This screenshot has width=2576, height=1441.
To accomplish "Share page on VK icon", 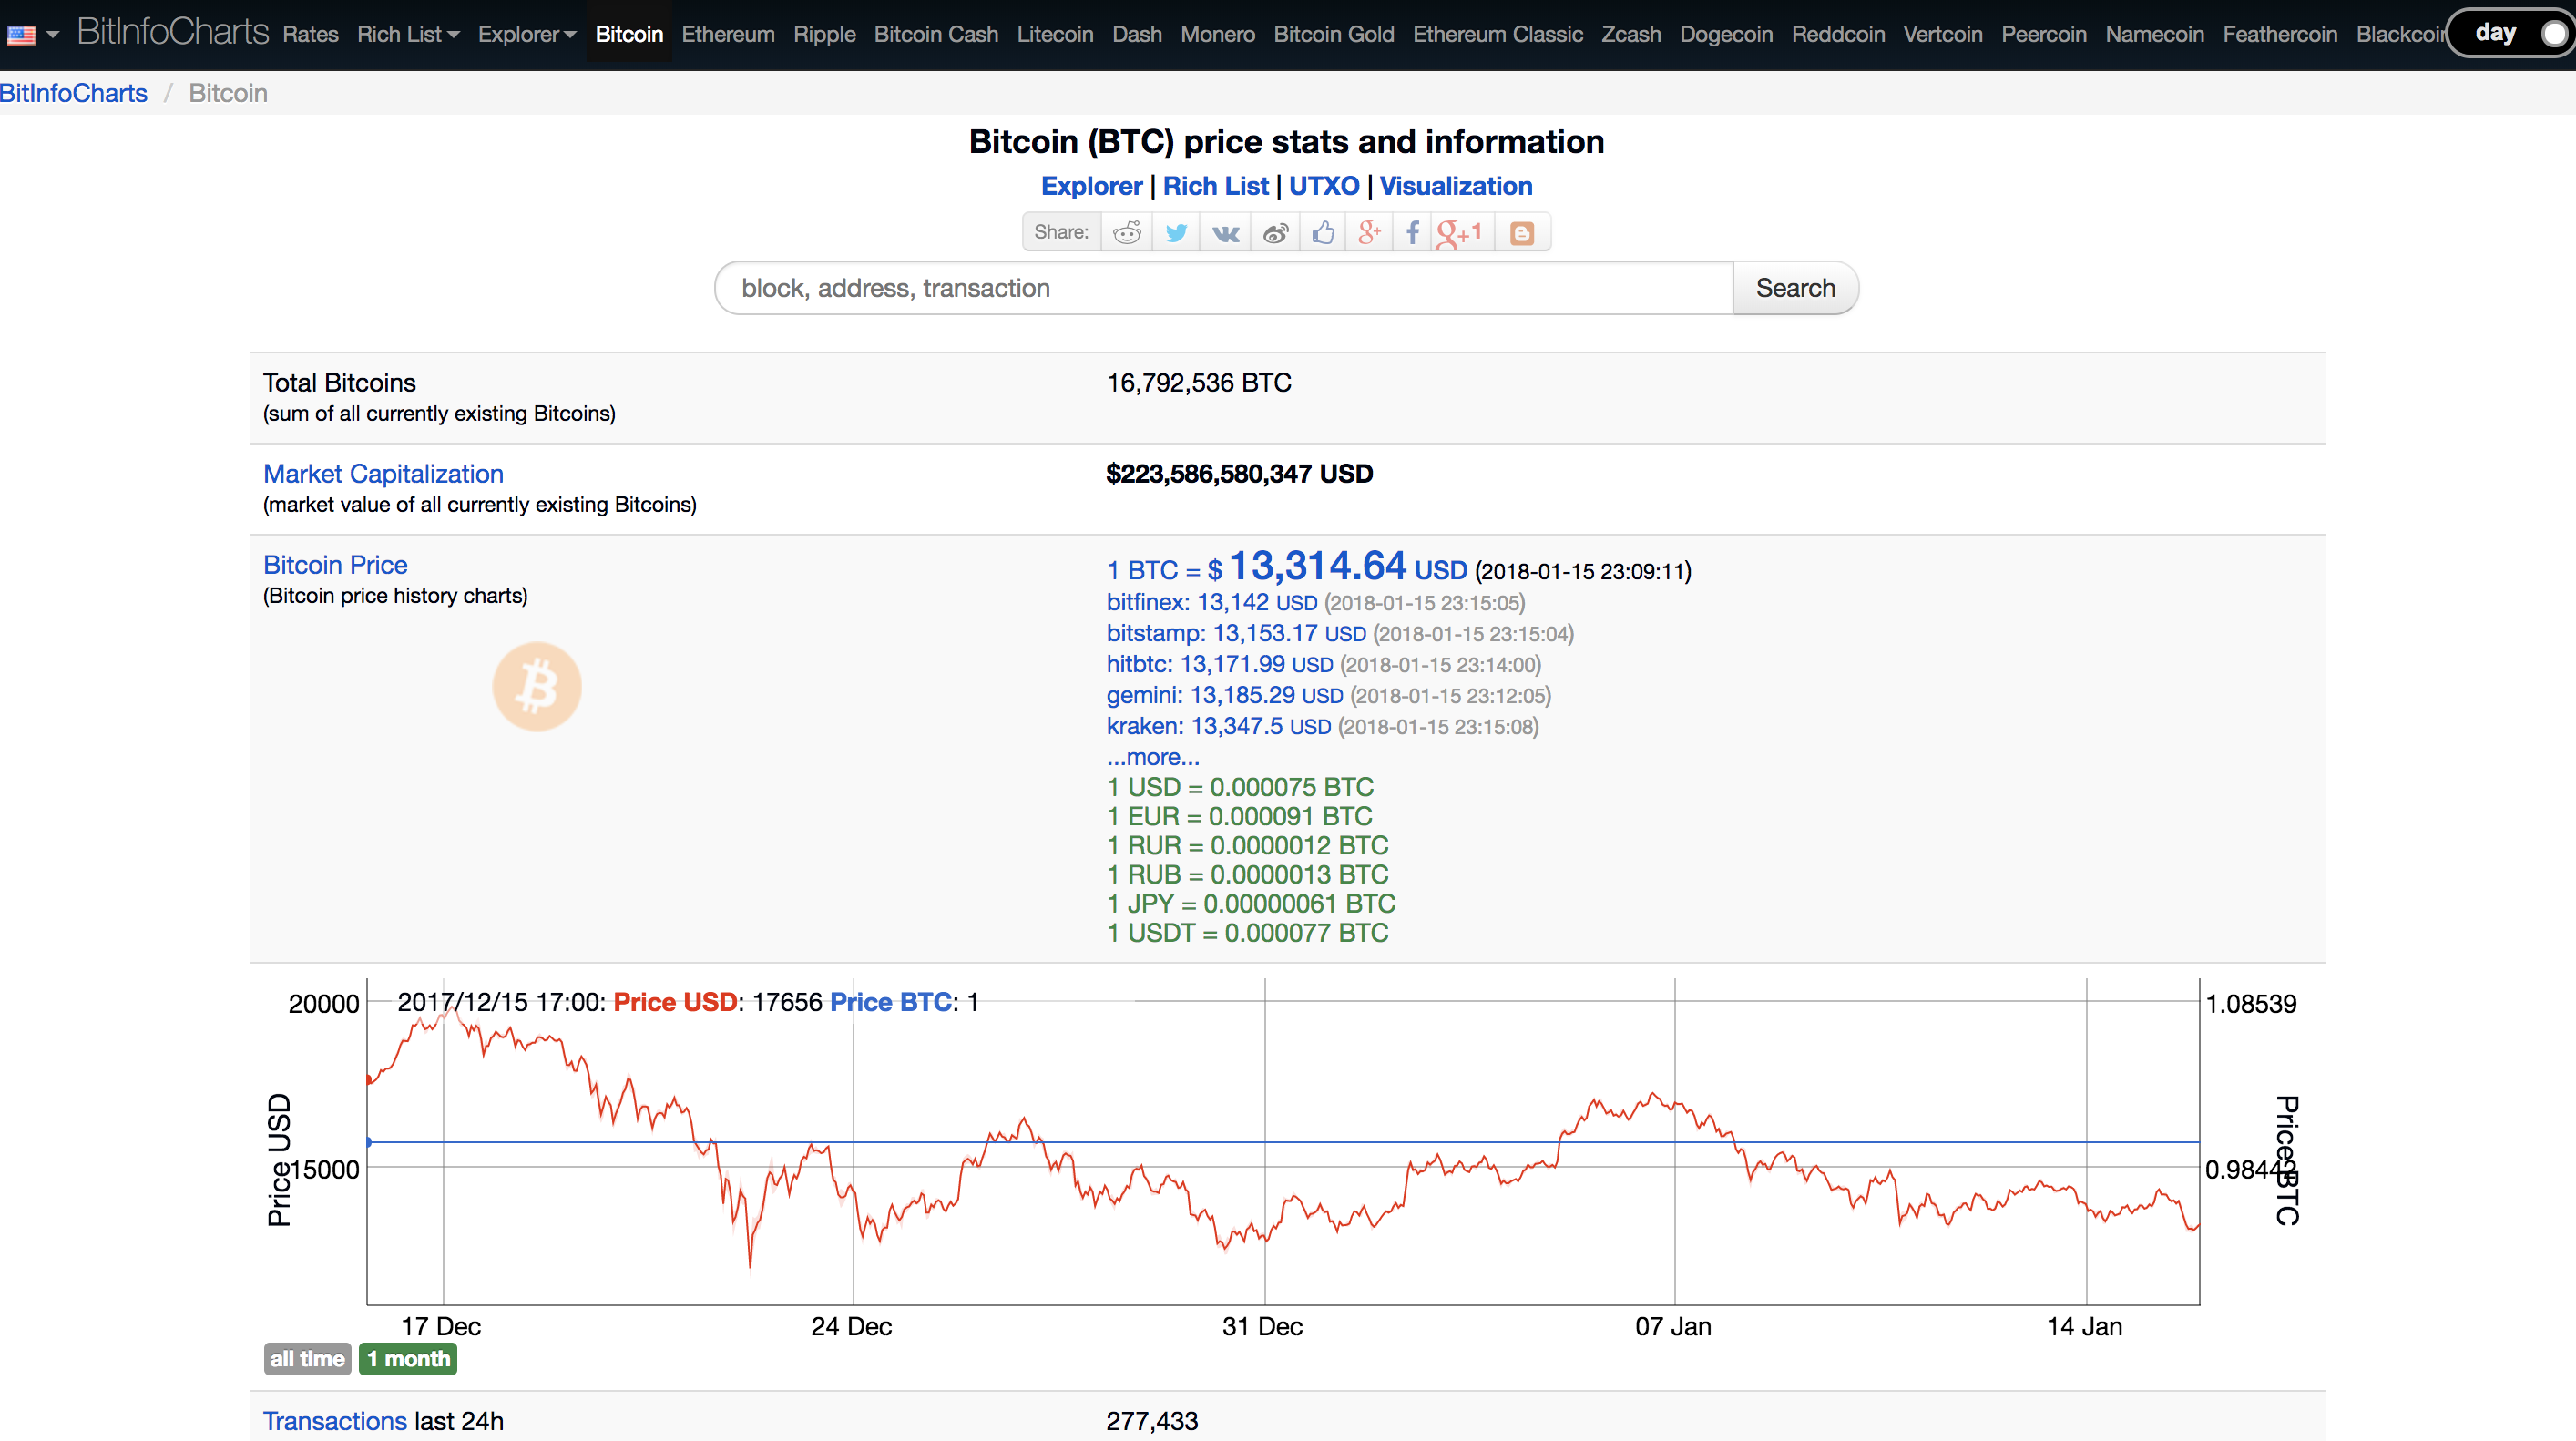I will click(x=1225, y=232).
